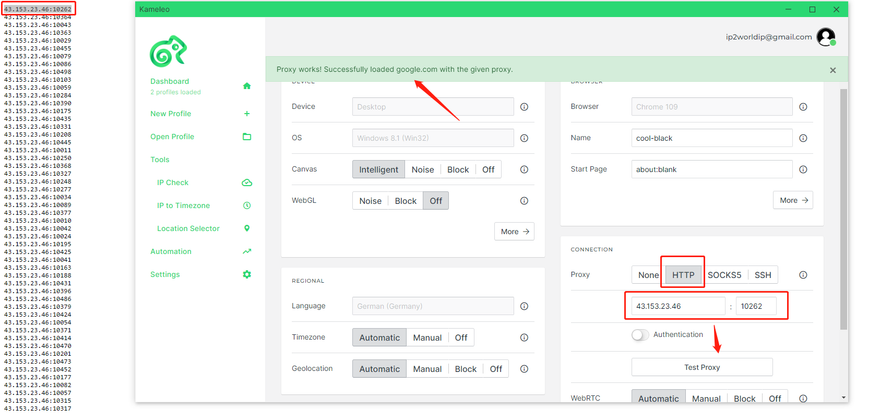880x413 pixels.
Task: Click the New Profile plus icon
Action: pyautogui.click(x=247, y=114)
